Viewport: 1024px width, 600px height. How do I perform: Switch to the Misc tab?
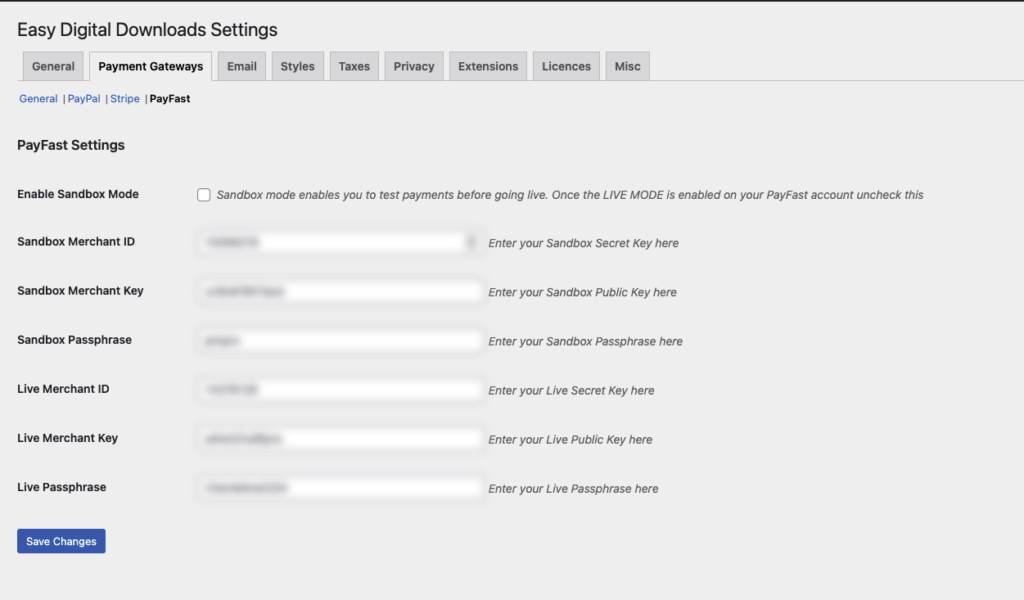pyautogui.click(x=627, y=65)
